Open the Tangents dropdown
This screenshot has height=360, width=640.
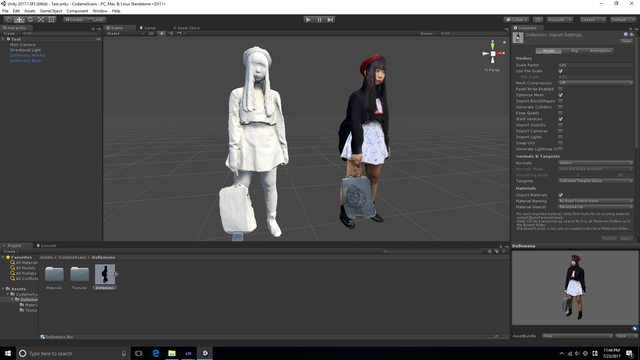[x=596, y=181]
